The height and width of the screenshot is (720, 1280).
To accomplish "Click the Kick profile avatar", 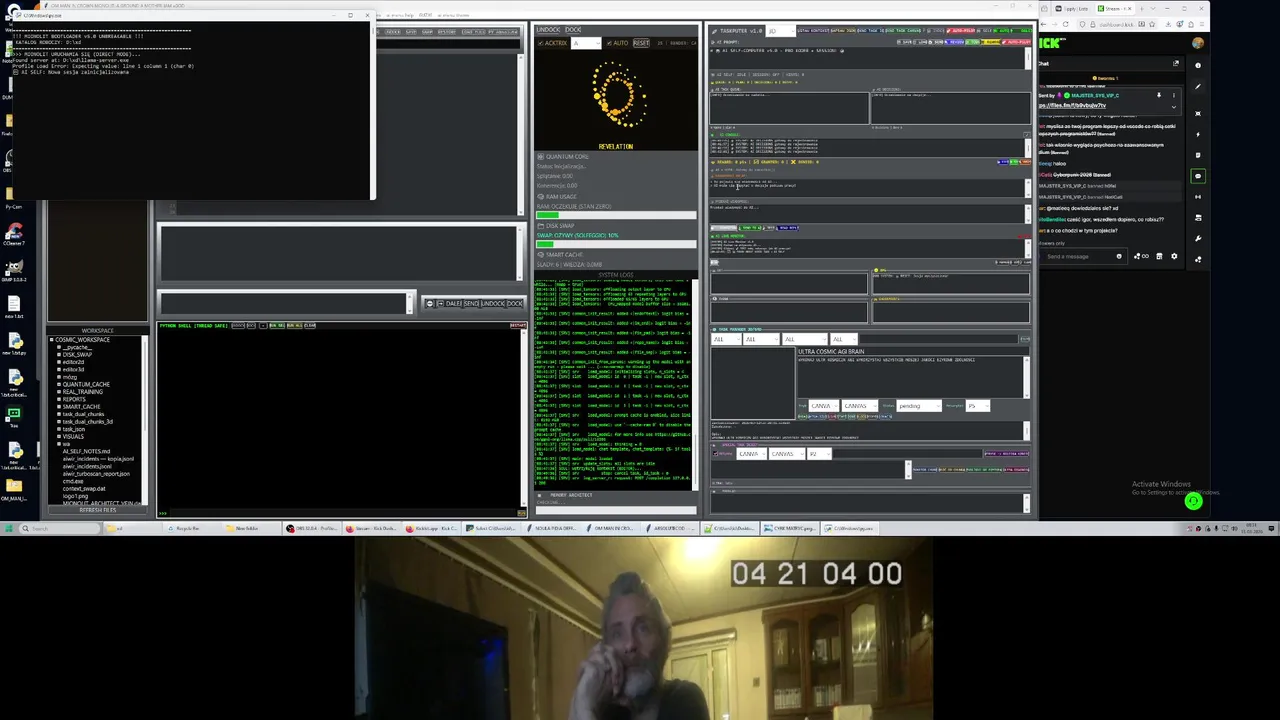I will coord(1198,43).
